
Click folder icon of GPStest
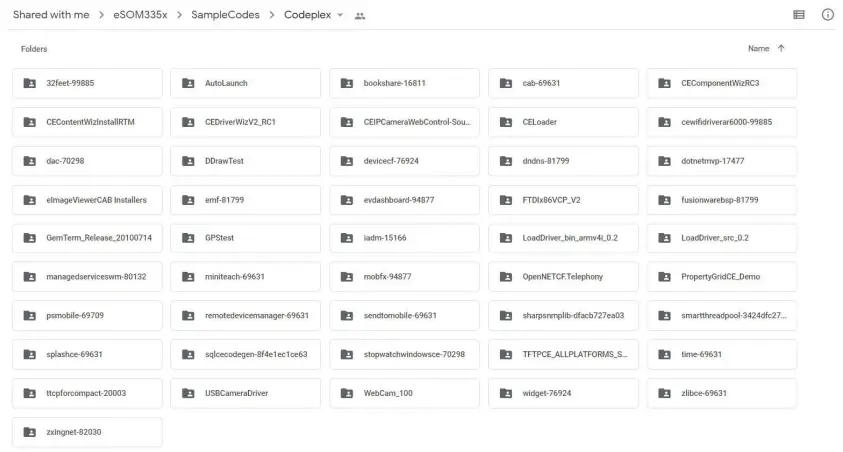pos(188,238)
